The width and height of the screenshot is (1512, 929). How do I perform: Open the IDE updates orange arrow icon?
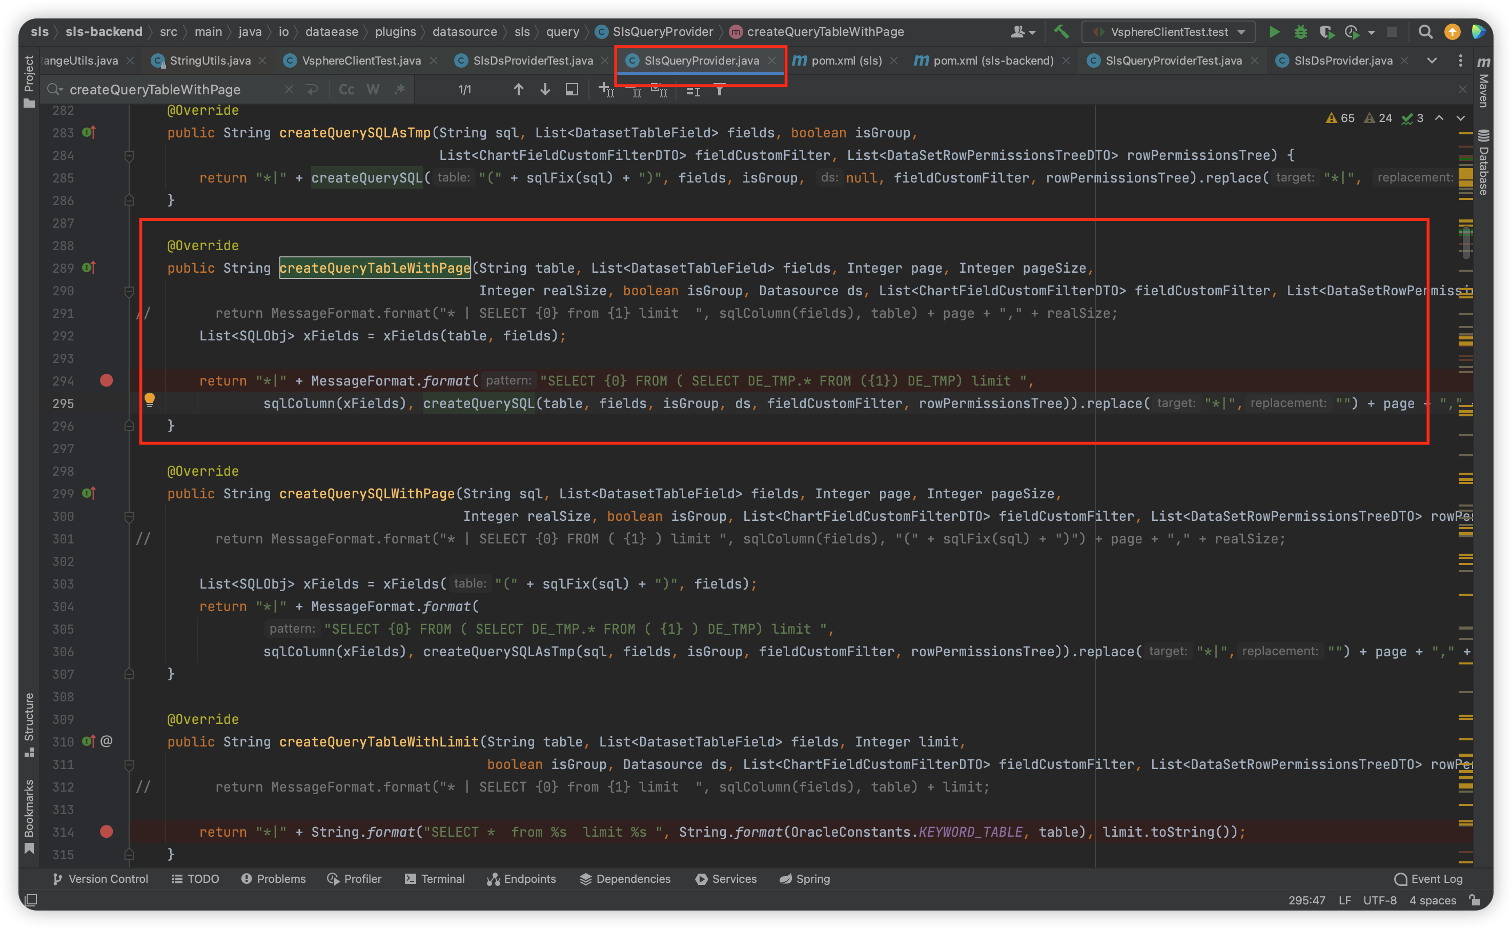1452,32
